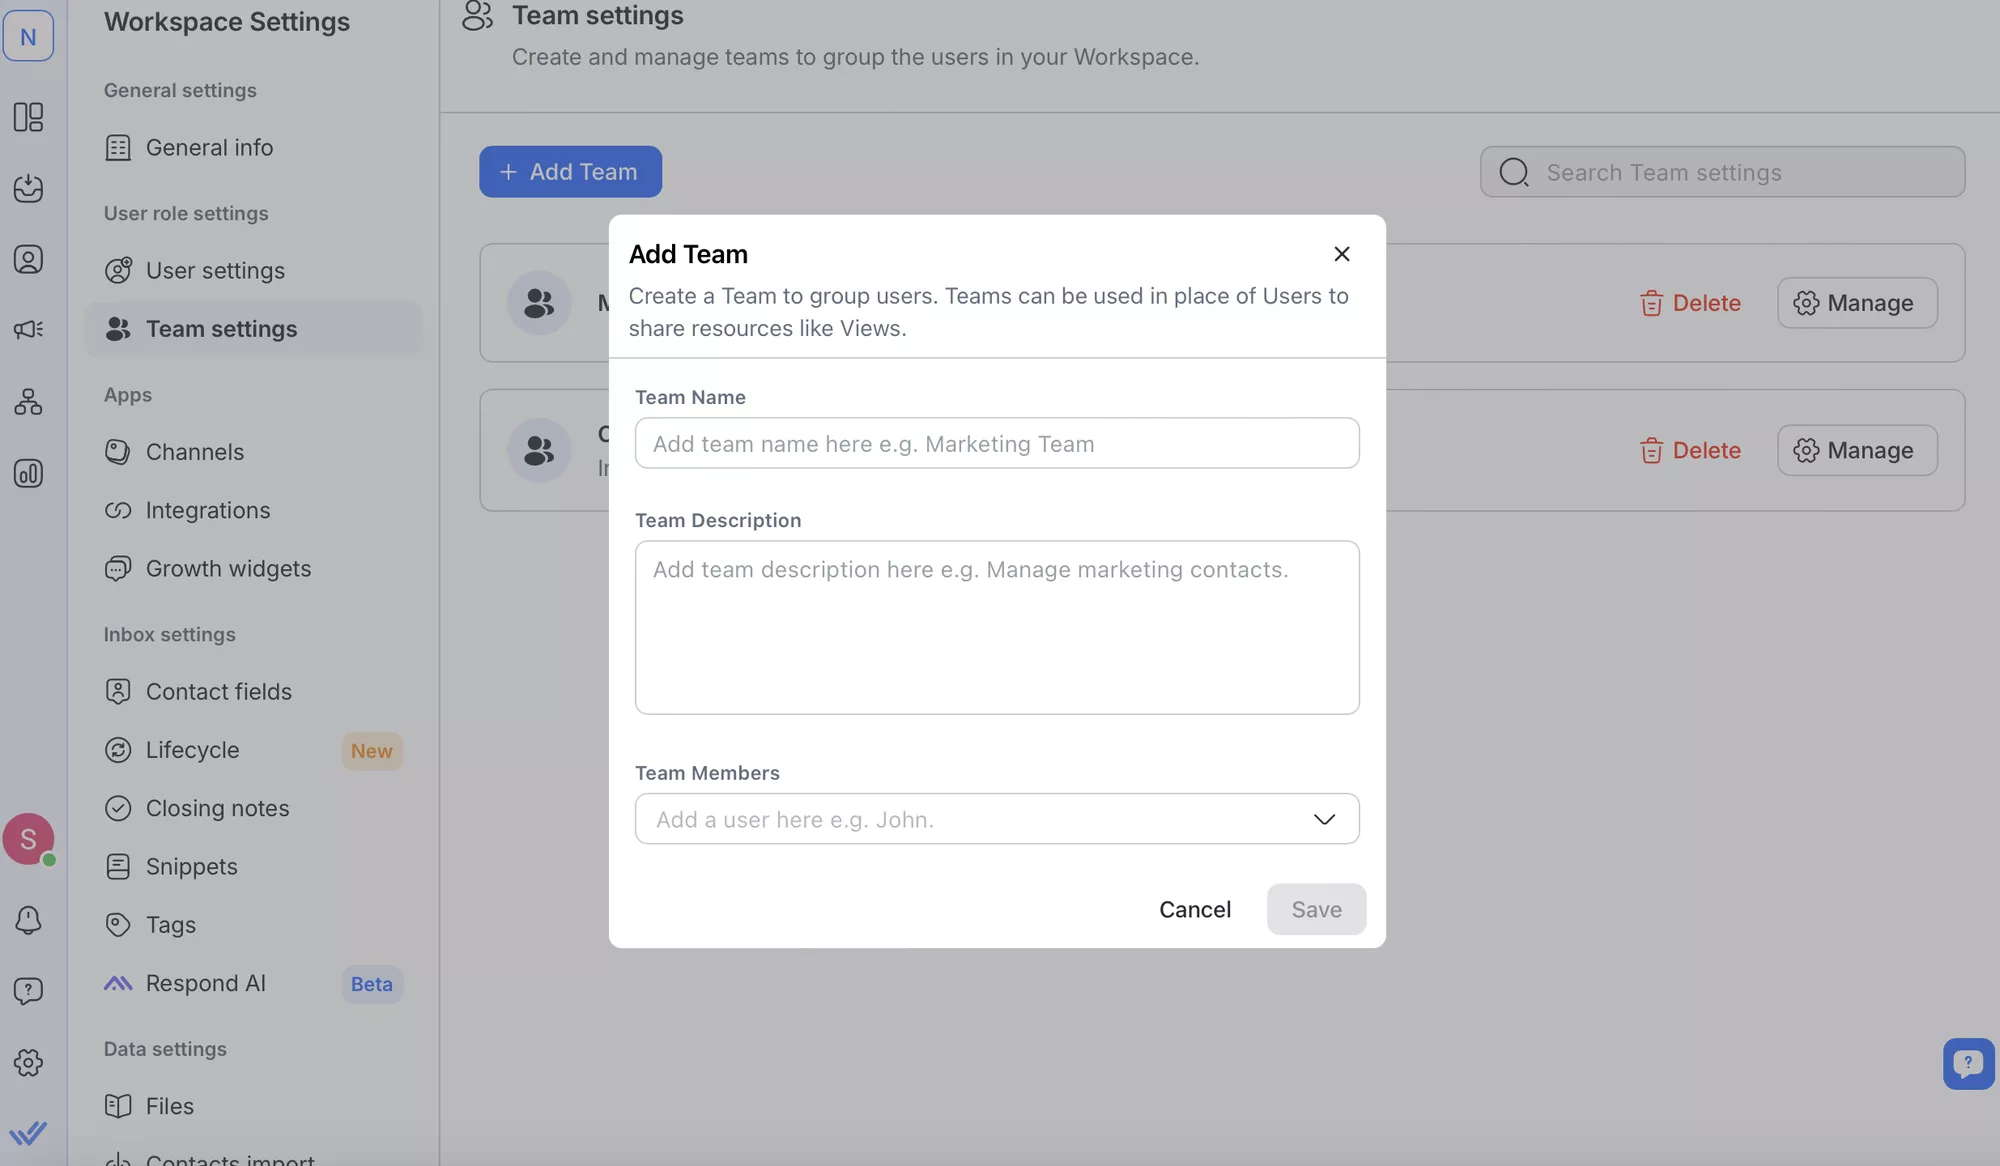Open the chat support widget icon
Image resolution: width=2000 pixels, height=1166 pixels.
[1967, 1063]
